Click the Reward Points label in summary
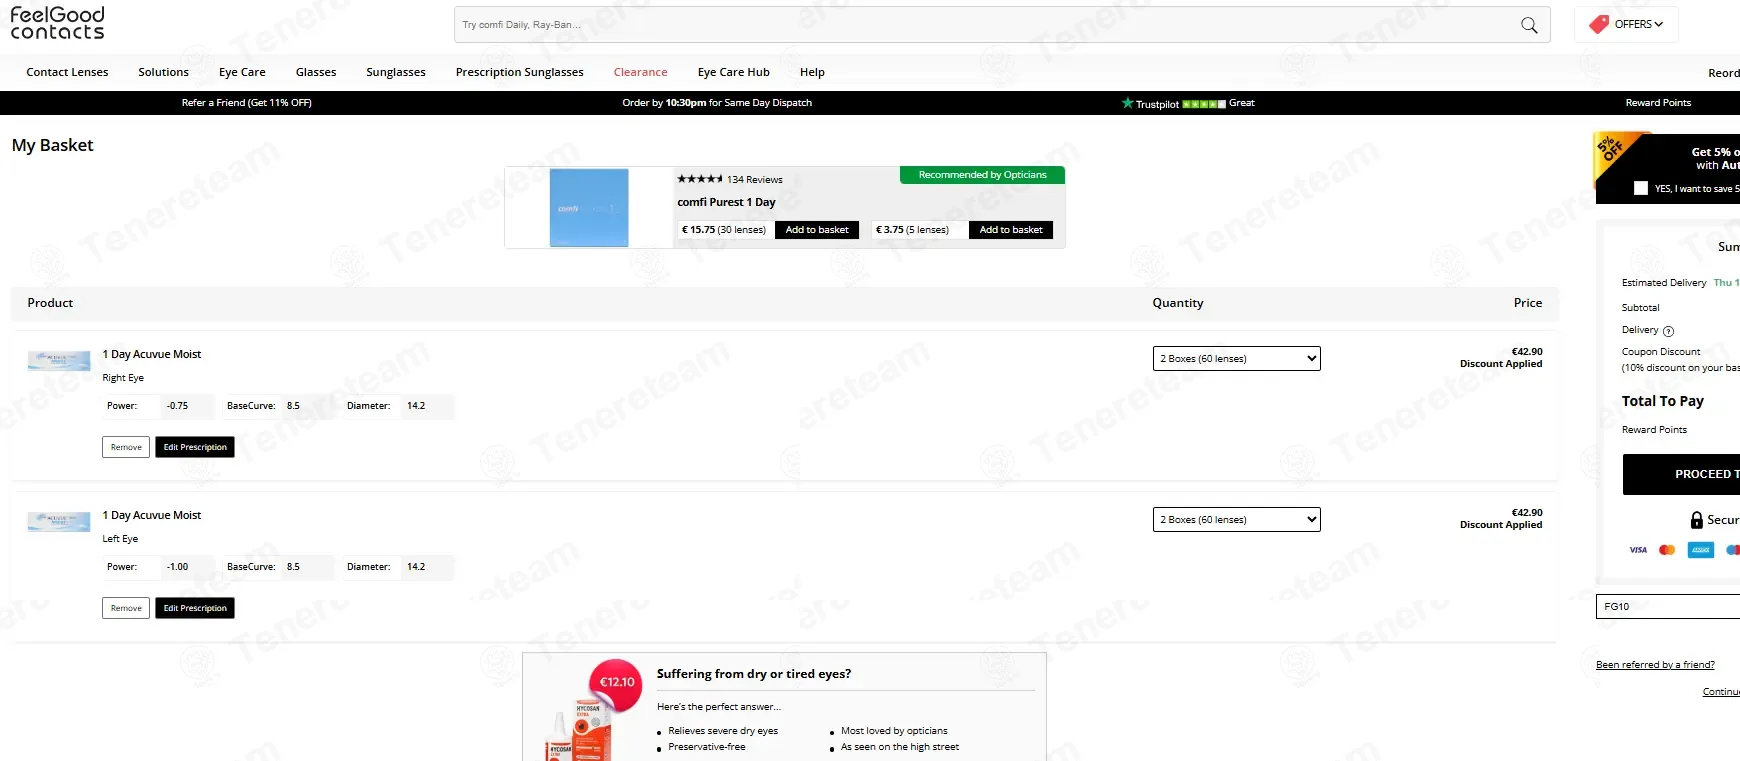The height and width of the screenshot is (761, 1740). click(1654, 430)
